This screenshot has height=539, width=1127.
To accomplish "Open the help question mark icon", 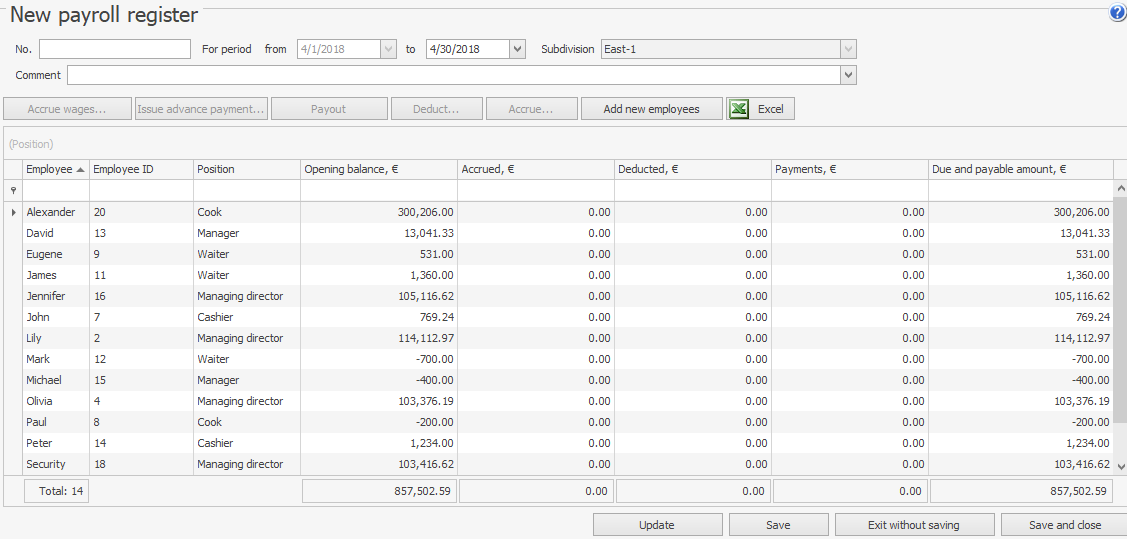I will 1117,13.
